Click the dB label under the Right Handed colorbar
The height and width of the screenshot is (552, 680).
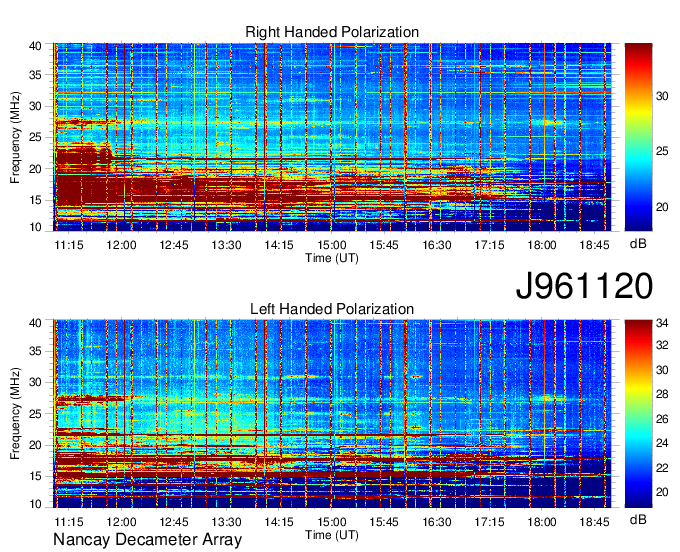638,244
